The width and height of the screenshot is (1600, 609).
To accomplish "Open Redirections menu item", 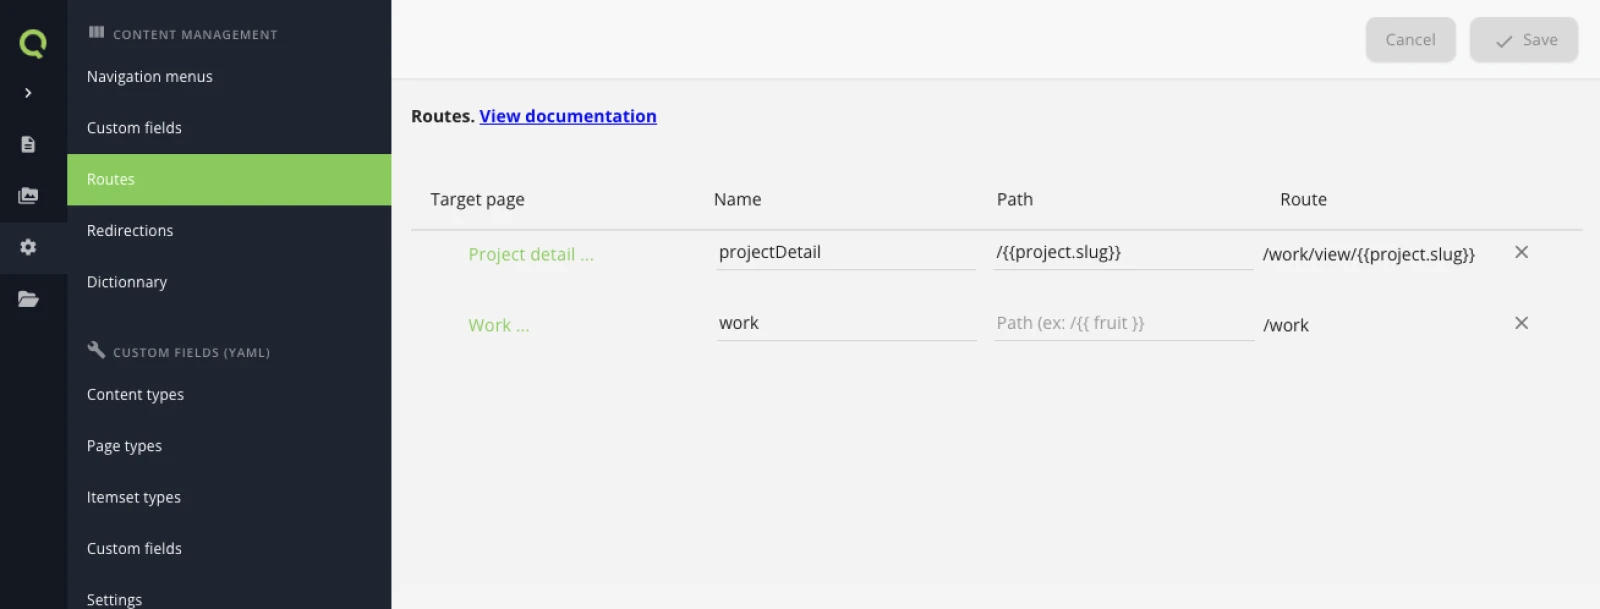I will (x=229, y=231).
